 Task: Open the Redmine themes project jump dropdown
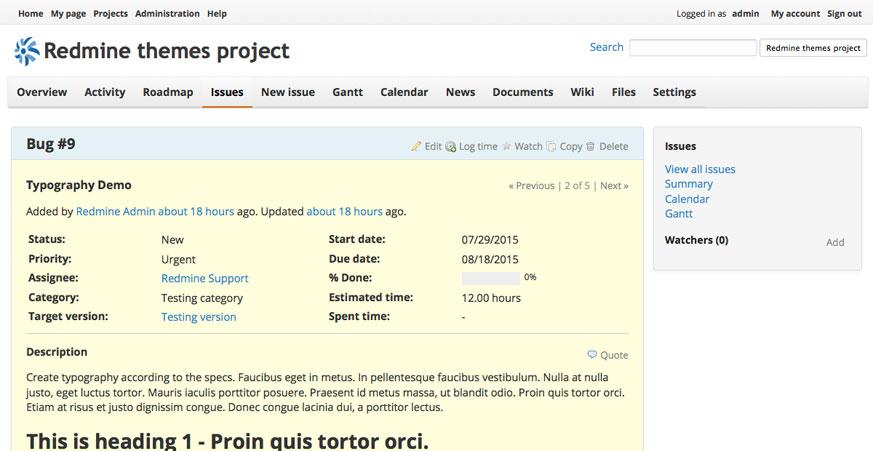813,48
